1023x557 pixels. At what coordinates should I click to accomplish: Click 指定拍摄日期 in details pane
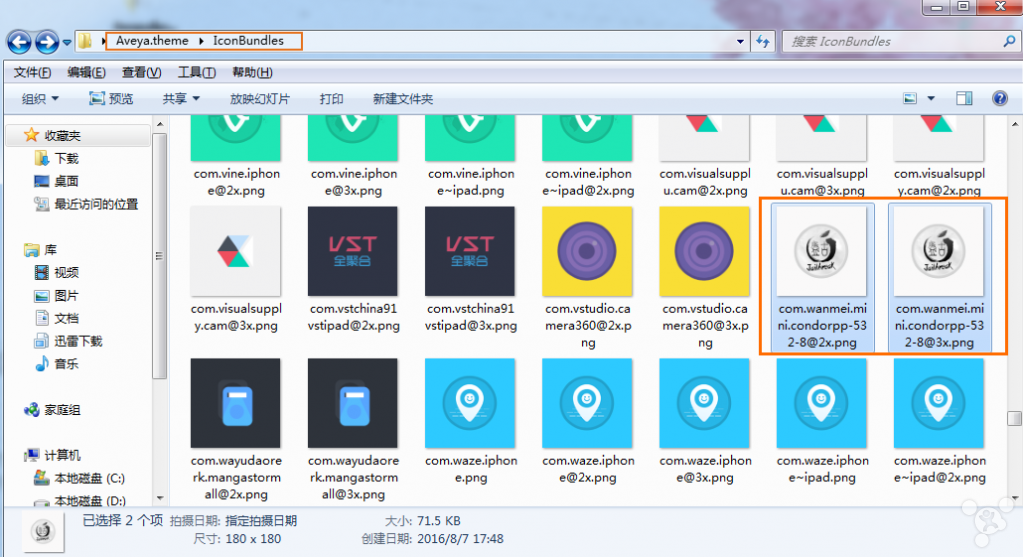(x=261, y=520)
